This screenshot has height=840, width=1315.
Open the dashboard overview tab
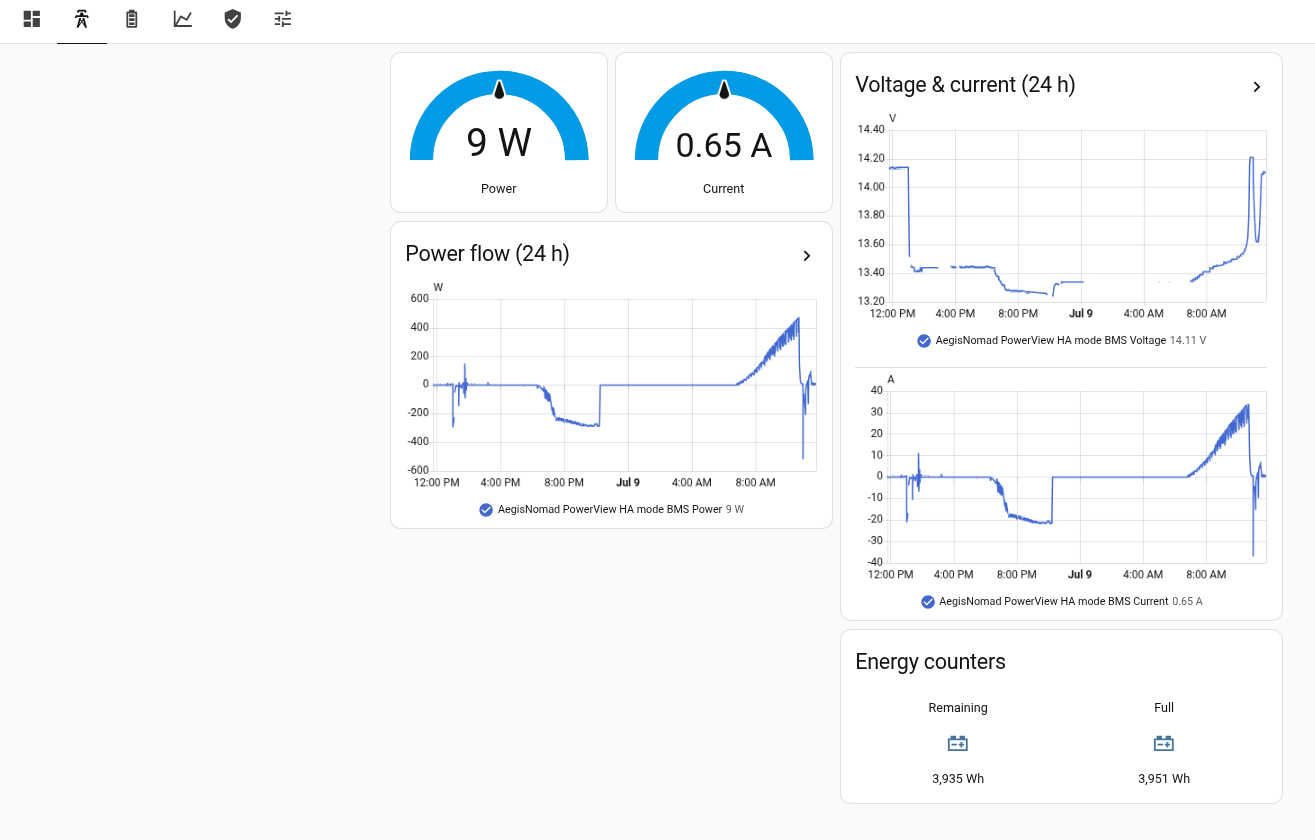click(x=32, y=19)
